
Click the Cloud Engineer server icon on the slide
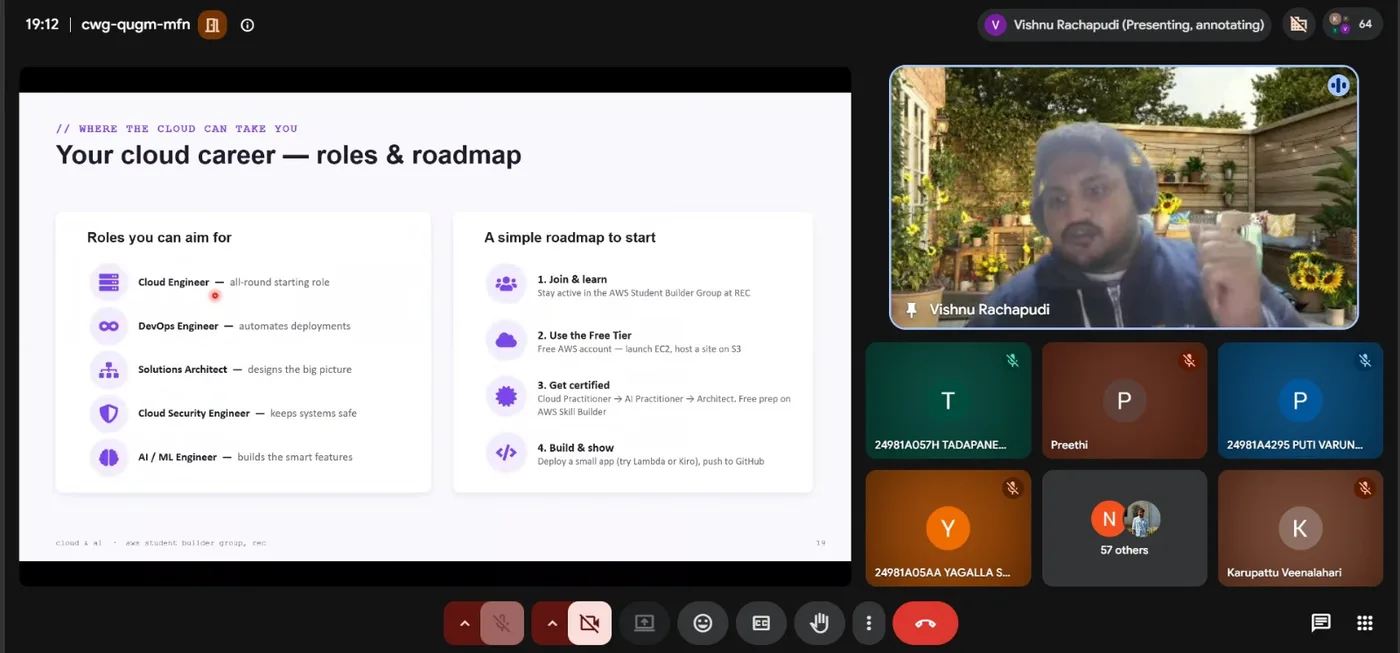[109, 282]
